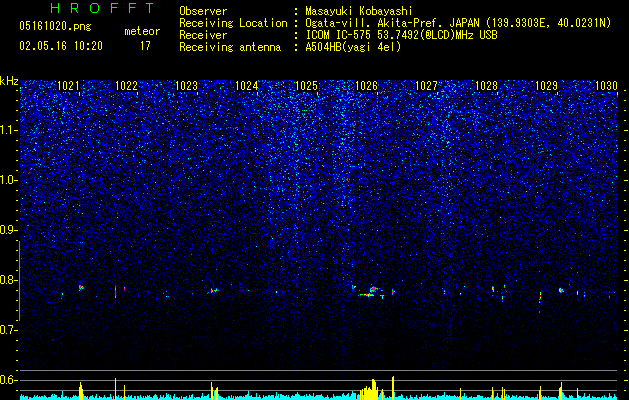Image resolution: width=629 pixels, height=400 pixels.
Task: Click the large meteor echo near 1026
Action: click(372, 291)
